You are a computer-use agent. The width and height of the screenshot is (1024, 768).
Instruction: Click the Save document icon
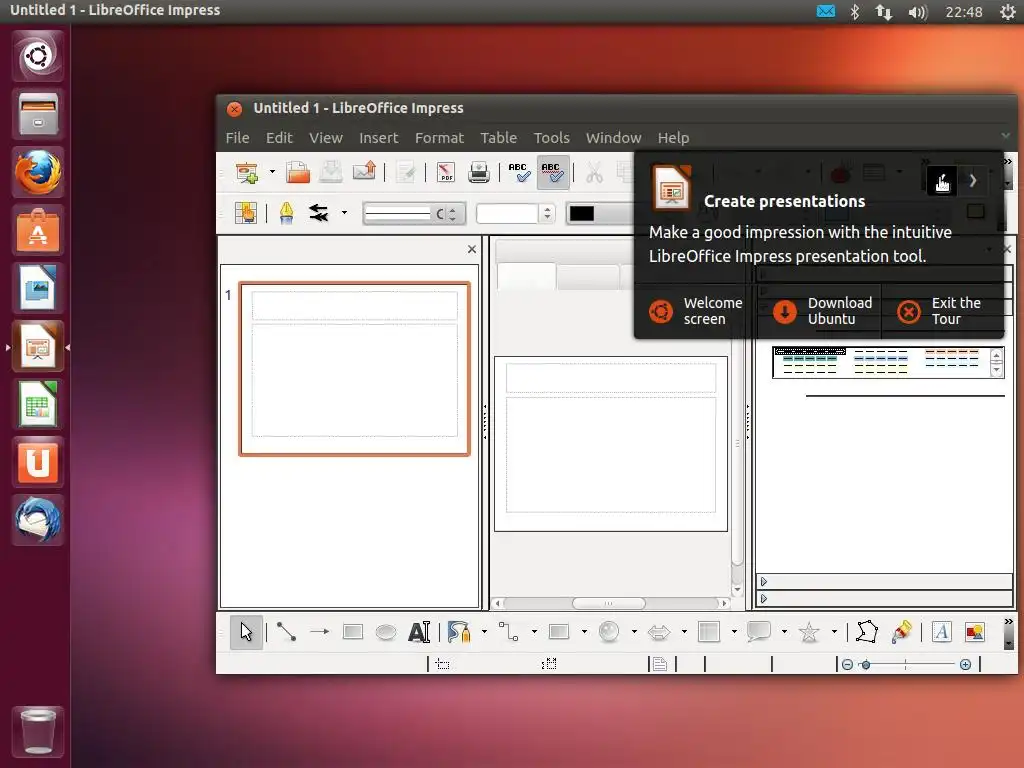331,172
